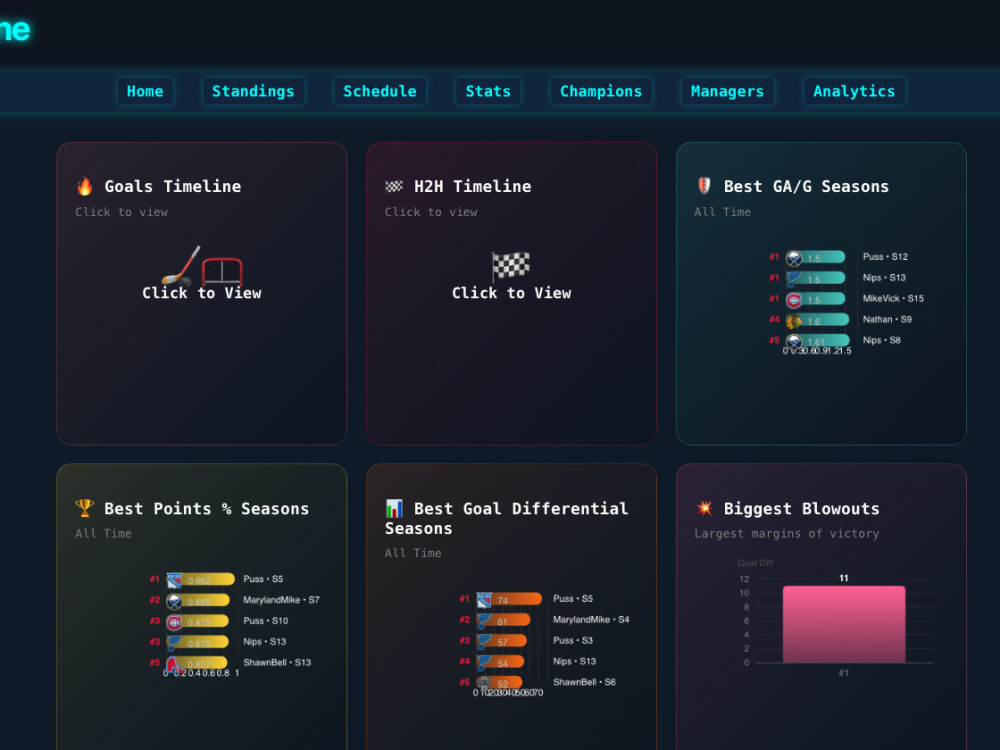
Task: Click the Blues logo on Nips S13 points row
Action: [x=174, y=643]
